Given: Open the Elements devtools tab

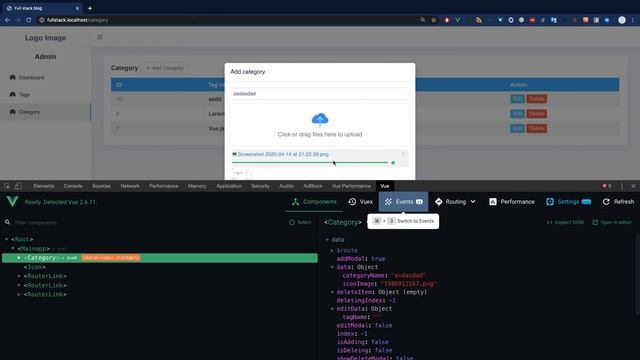Looking at the screenshot, I should click(x=44, y=186).
